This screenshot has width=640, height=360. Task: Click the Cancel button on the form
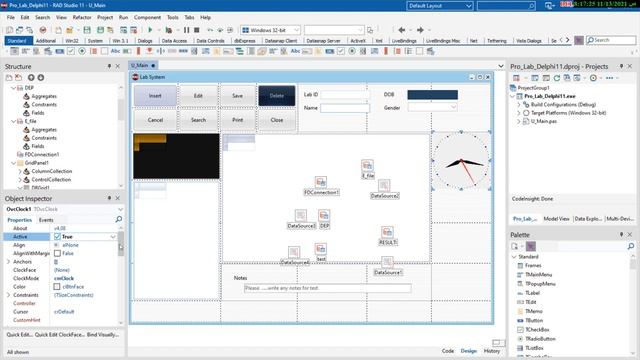(x=155, y=120)
